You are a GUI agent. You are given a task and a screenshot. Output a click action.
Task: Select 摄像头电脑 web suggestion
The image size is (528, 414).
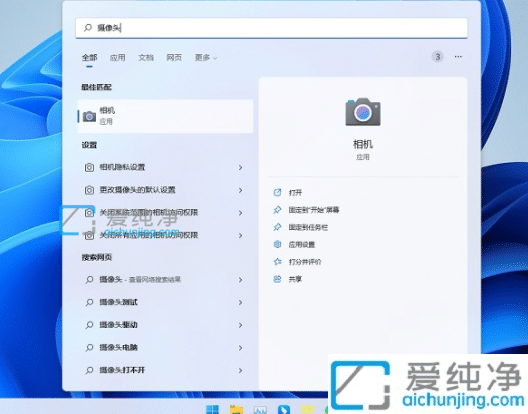[165, 347]
